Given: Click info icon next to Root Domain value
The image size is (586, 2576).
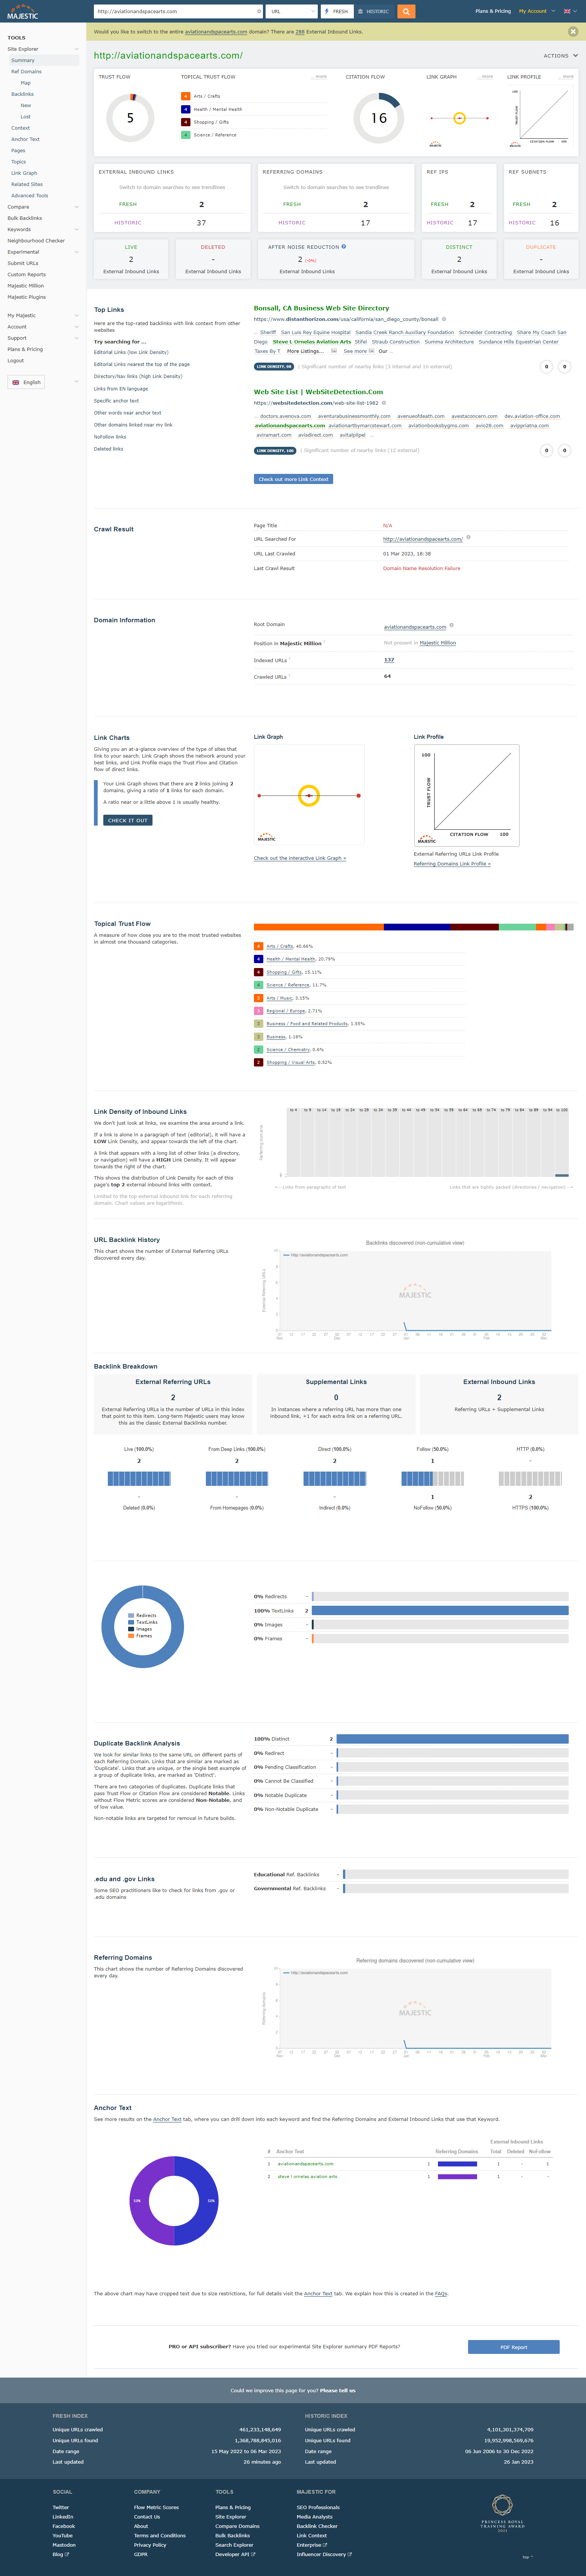Looking at the screenshot, I should (x=451, y=626).
